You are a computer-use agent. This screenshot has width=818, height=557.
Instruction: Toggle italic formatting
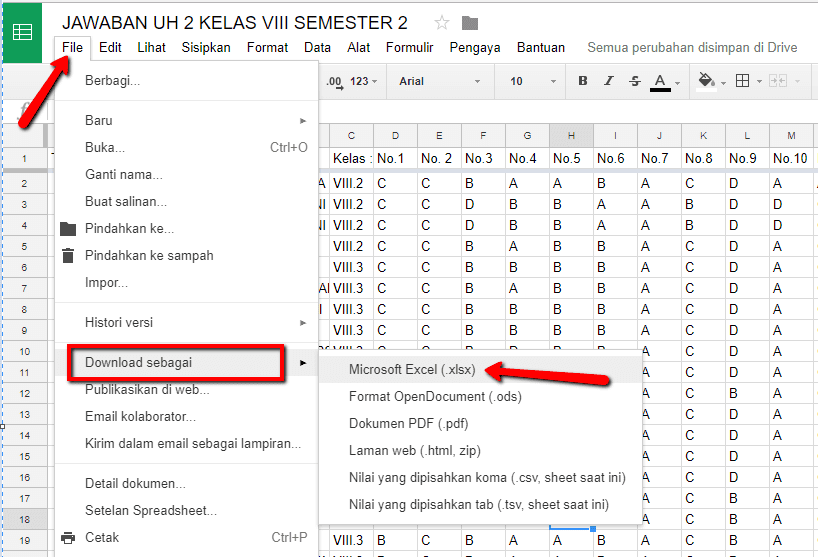point(608,81)
